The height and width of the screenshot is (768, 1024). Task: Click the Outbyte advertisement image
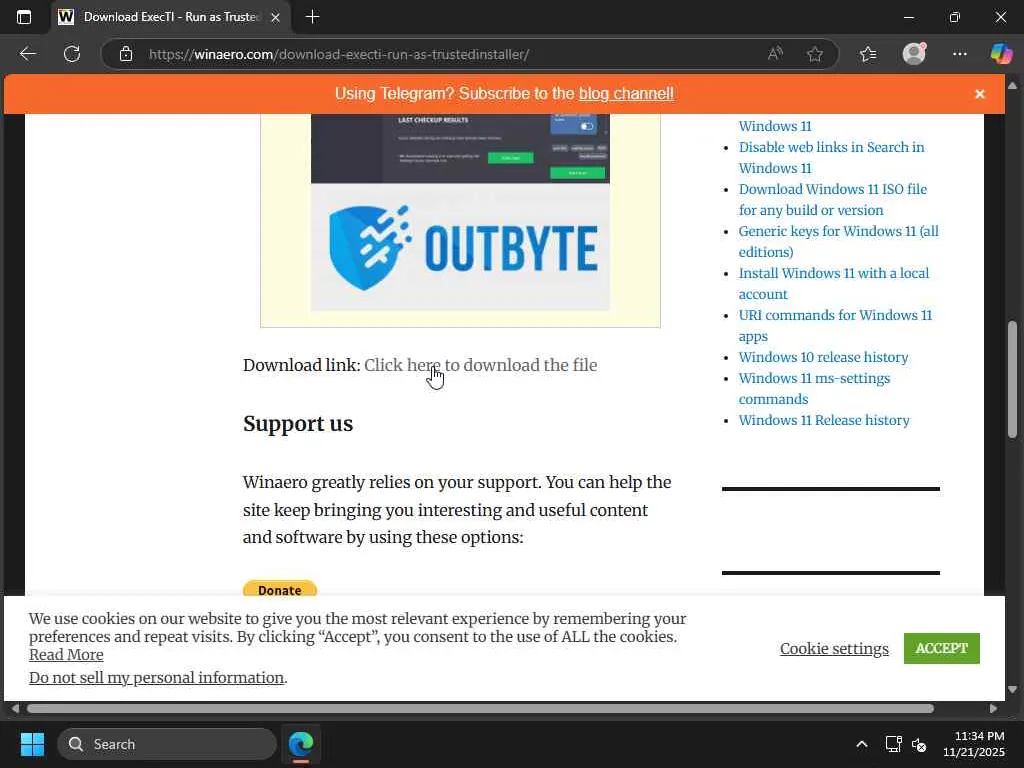tap(460, 212)
